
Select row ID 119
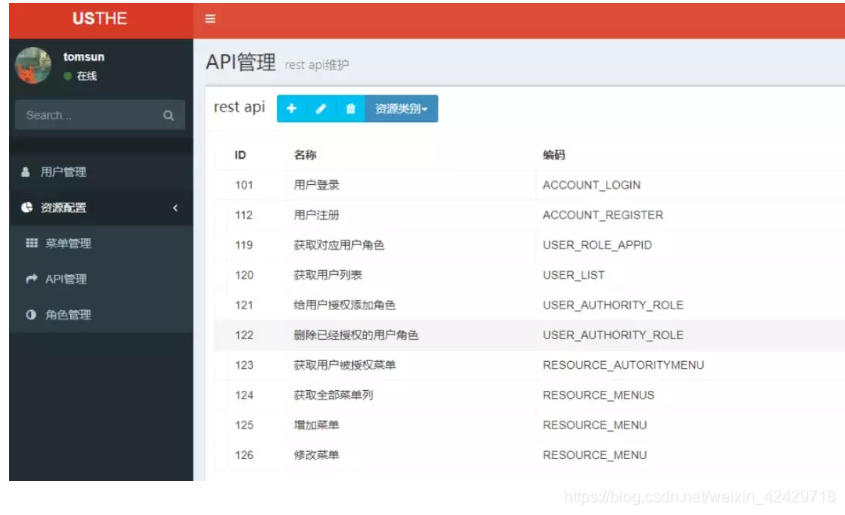(x=244, y=245)
